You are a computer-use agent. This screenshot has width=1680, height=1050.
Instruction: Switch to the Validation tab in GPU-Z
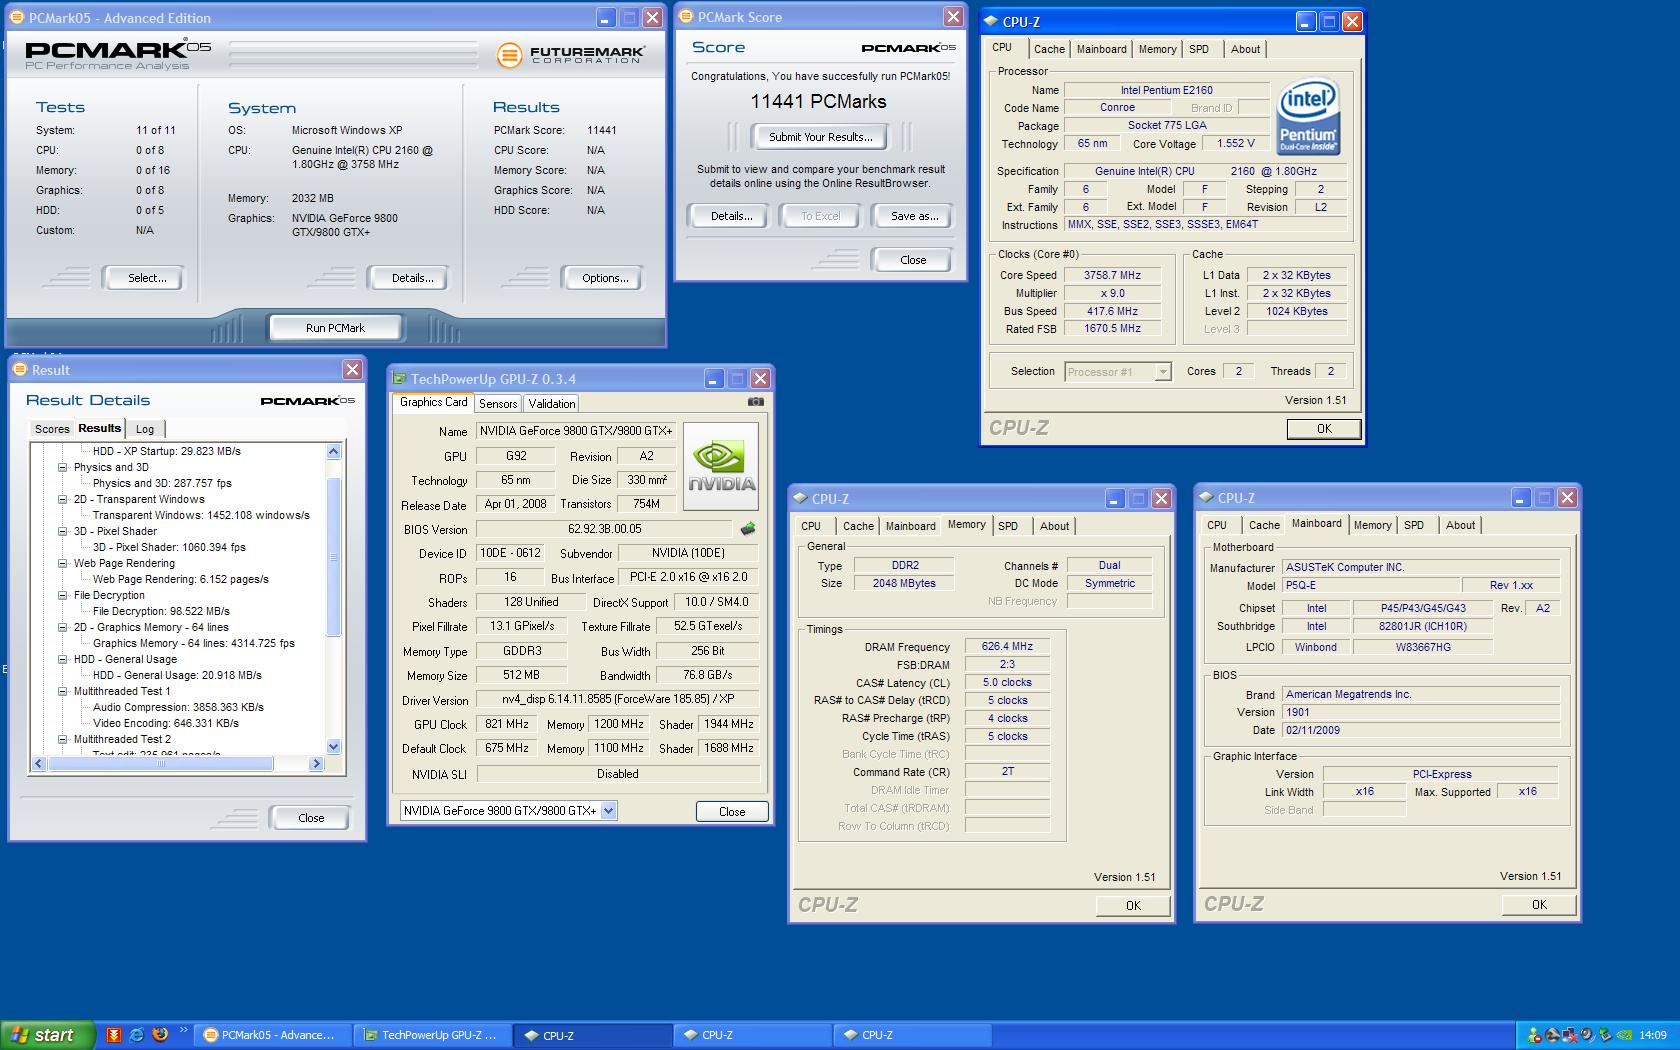[x=552, y=404]
